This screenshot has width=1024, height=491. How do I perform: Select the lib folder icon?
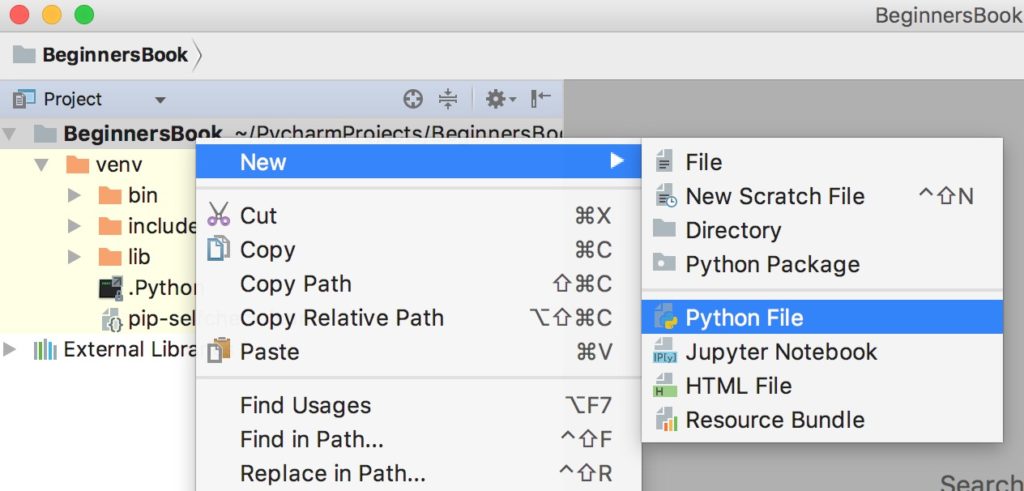click(x=110, y=257)
